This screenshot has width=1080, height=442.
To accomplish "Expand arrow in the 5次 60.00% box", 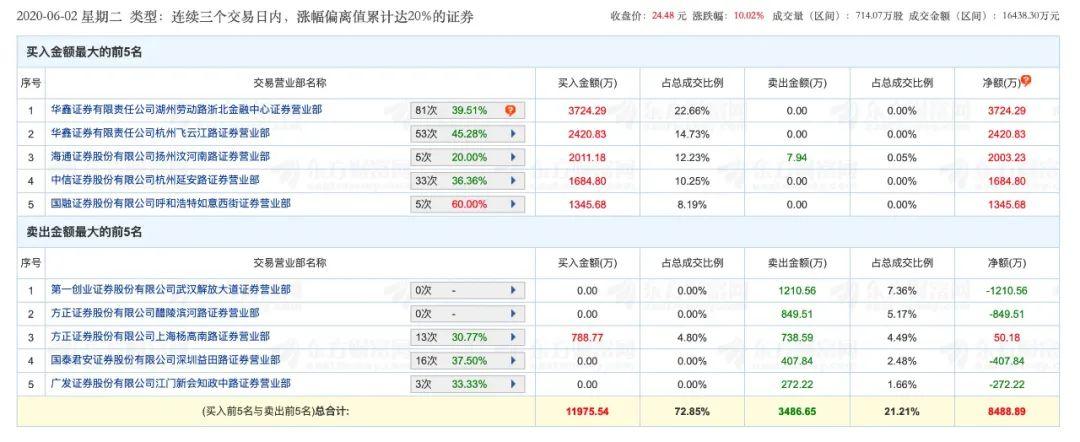I will (x=513, y=204).
